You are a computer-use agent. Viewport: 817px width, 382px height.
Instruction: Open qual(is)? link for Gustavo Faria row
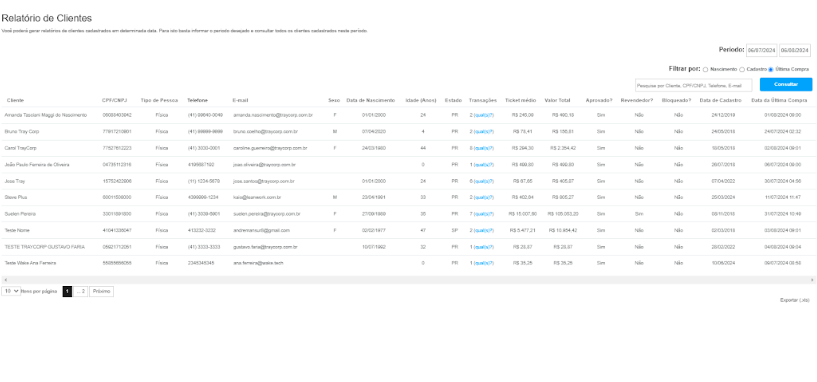click(484, 247)
